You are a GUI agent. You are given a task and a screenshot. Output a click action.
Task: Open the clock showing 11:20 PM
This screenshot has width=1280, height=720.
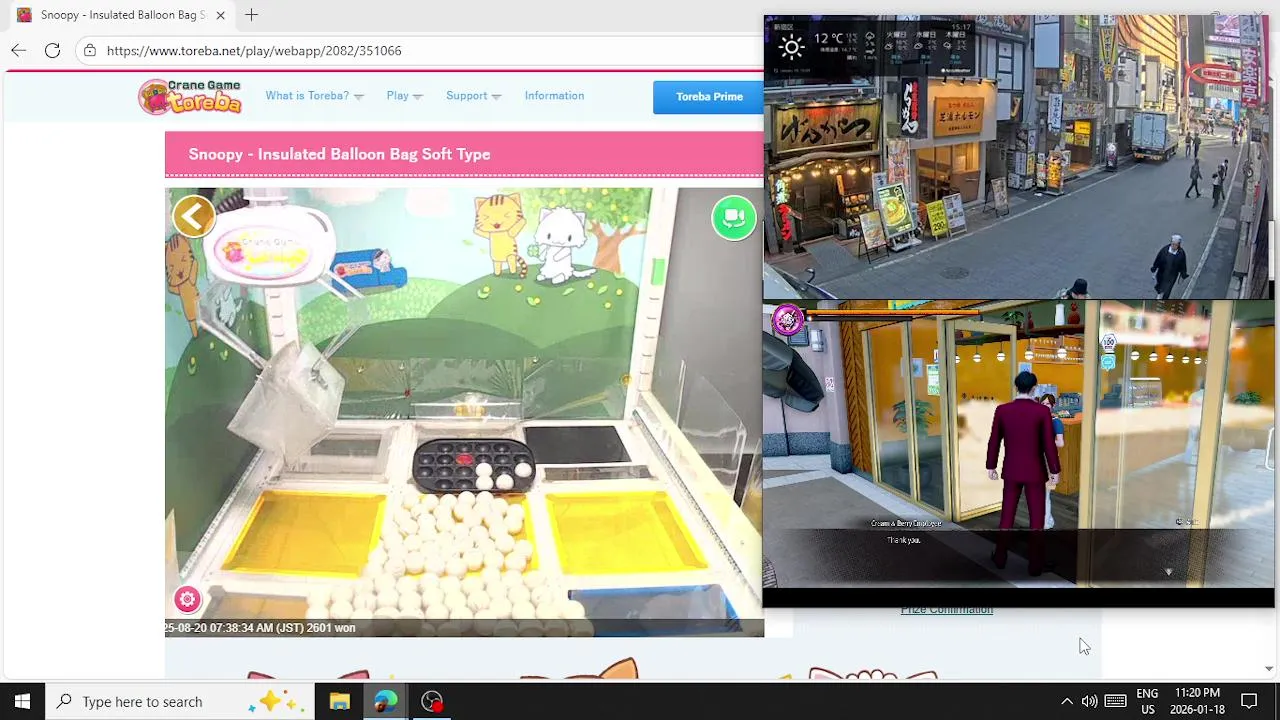[x=1197, y=701]
